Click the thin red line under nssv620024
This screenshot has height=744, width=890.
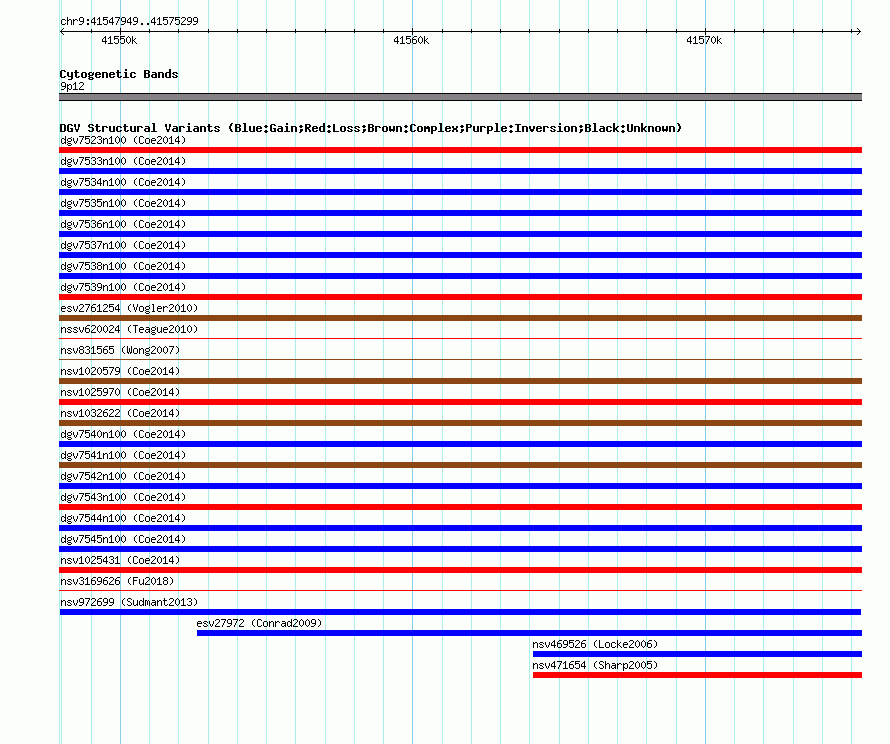tap(460, 338)
